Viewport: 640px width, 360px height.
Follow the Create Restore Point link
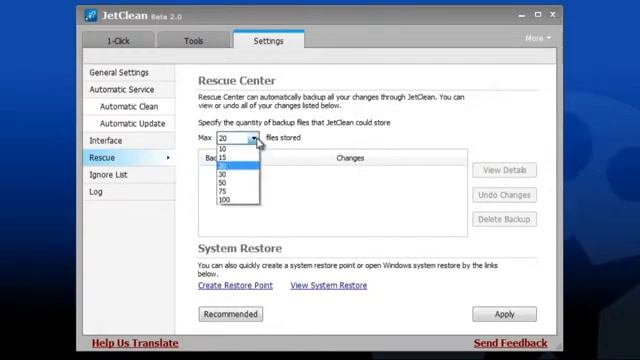(235, 285)
